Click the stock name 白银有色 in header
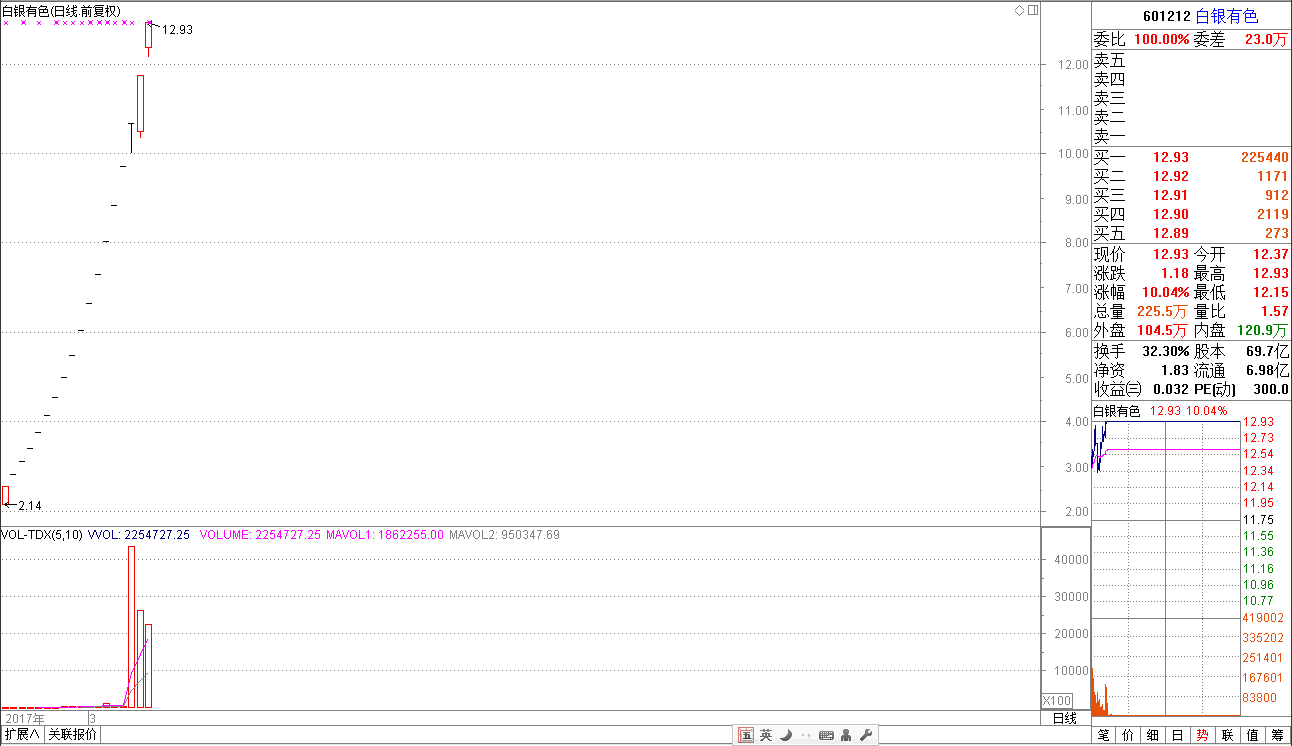Image resolution: width=1292 pixels, height=746 pixels. pyautogui.click(x=1226, y=16)
